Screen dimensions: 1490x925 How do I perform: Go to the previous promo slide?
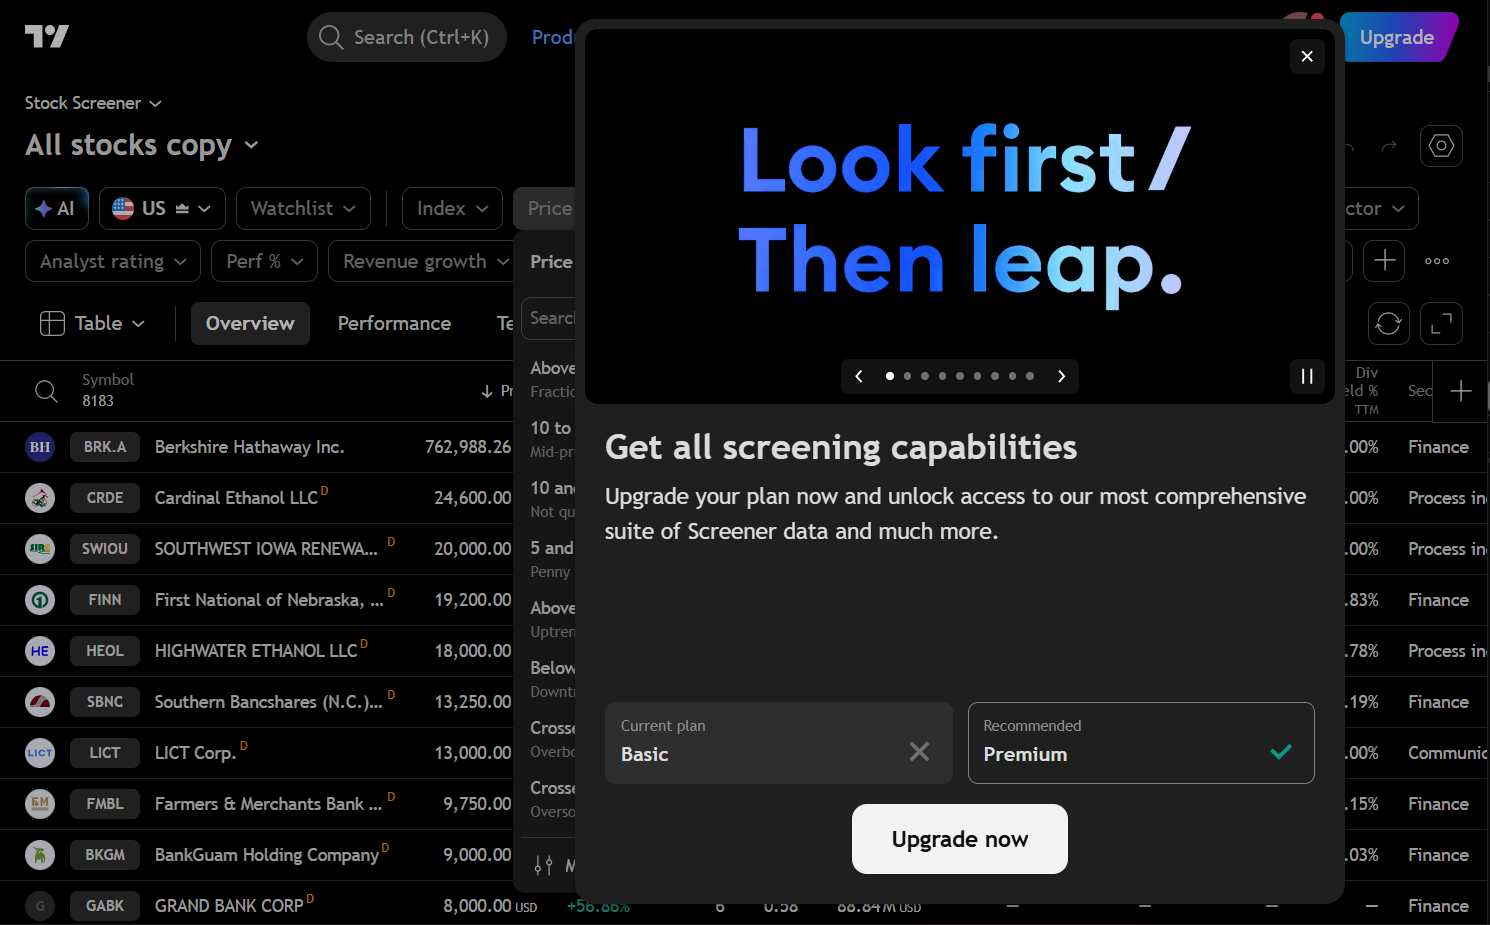(859, 376)
